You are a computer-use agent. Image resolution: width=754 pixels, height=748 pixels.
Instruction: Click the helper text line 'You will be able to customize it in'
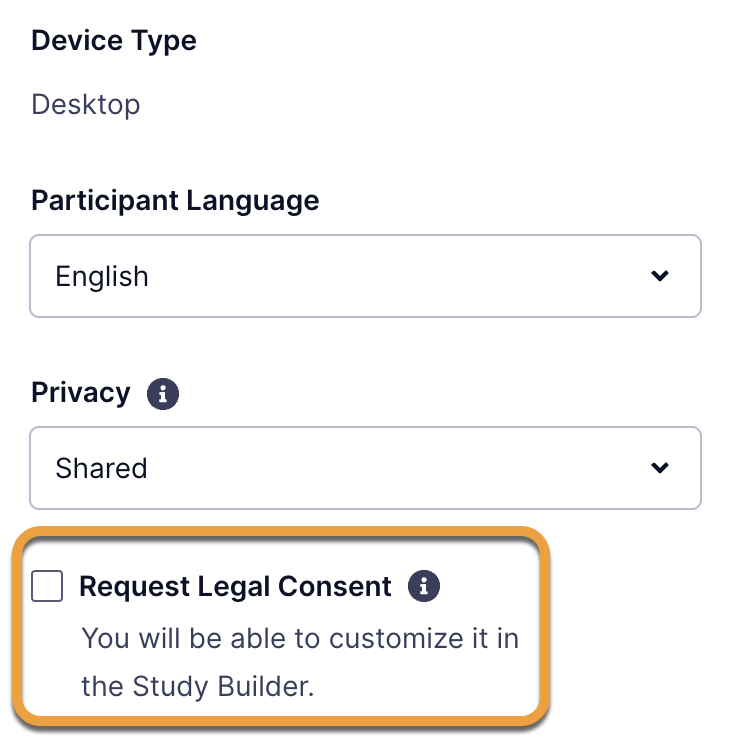[x=300, y=639]
